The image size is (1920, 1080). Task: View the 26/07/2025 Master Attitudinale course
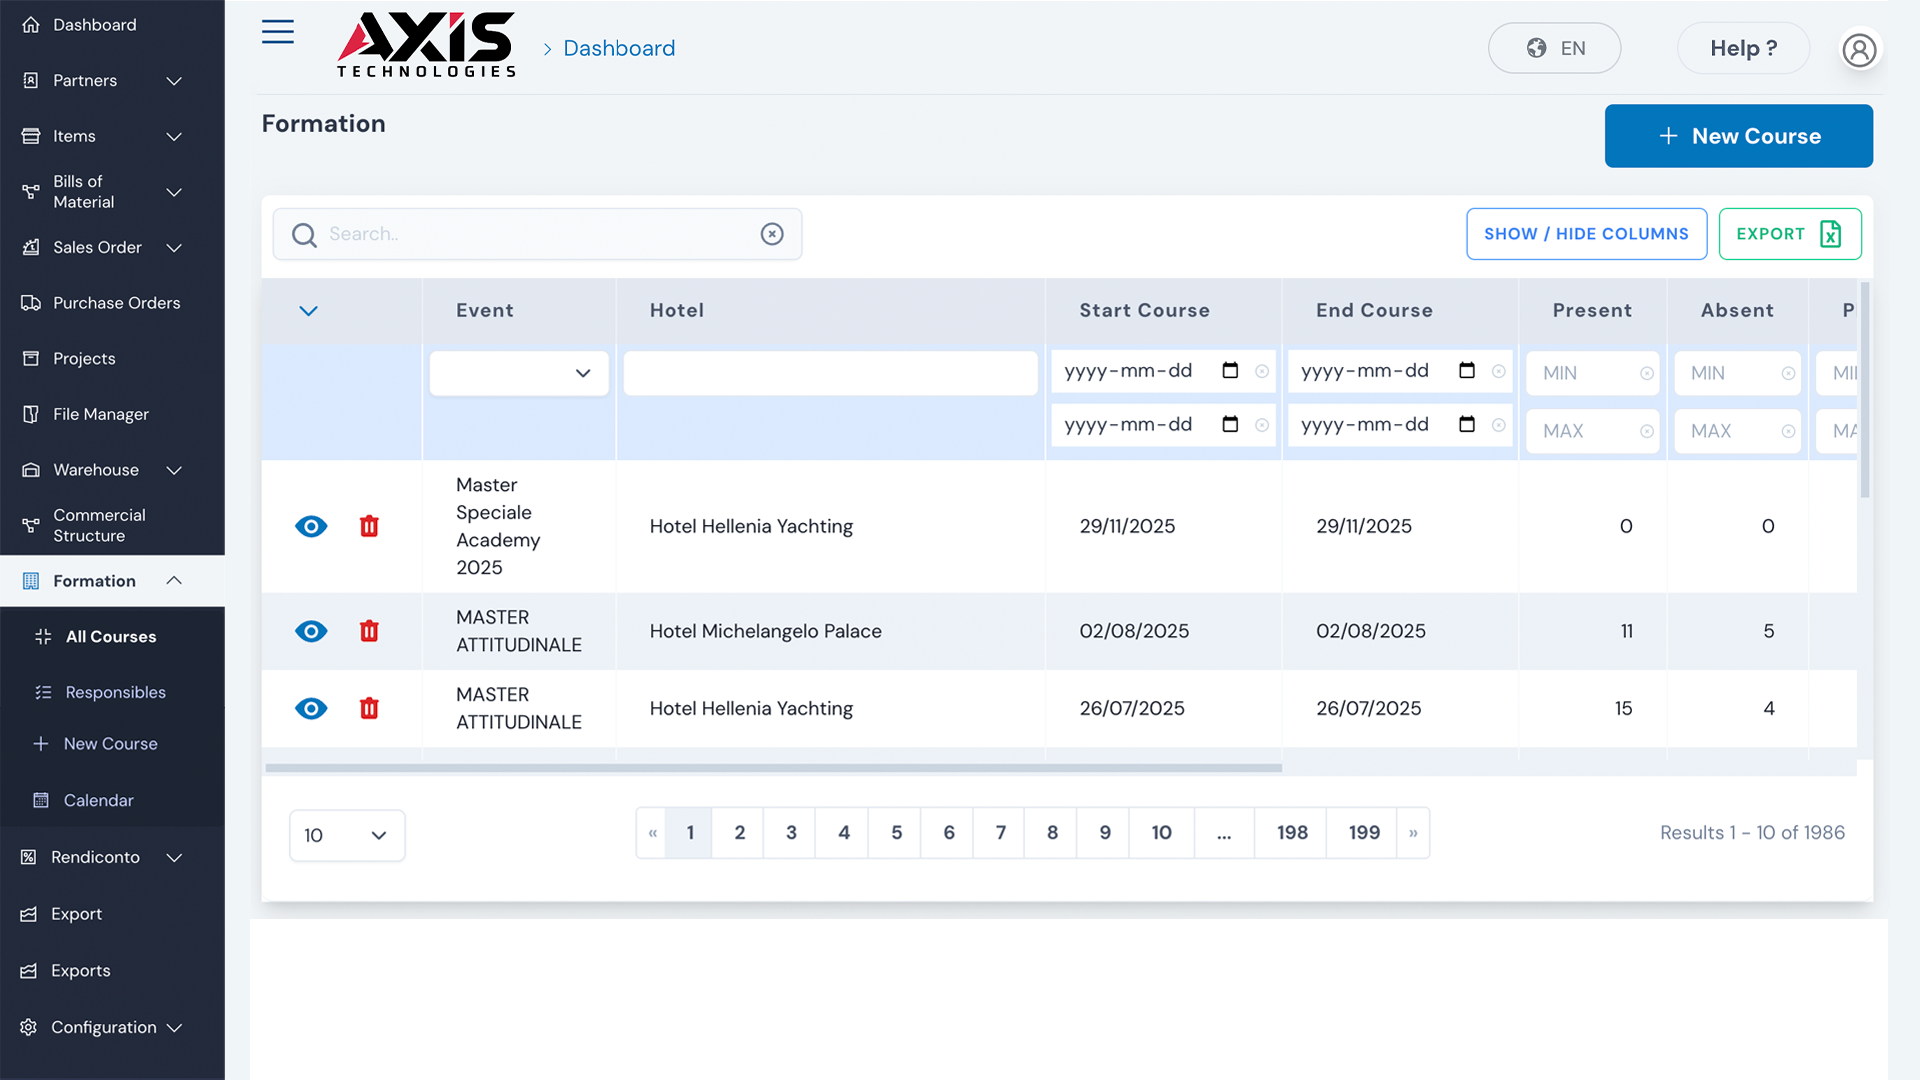tap(311, 708)
